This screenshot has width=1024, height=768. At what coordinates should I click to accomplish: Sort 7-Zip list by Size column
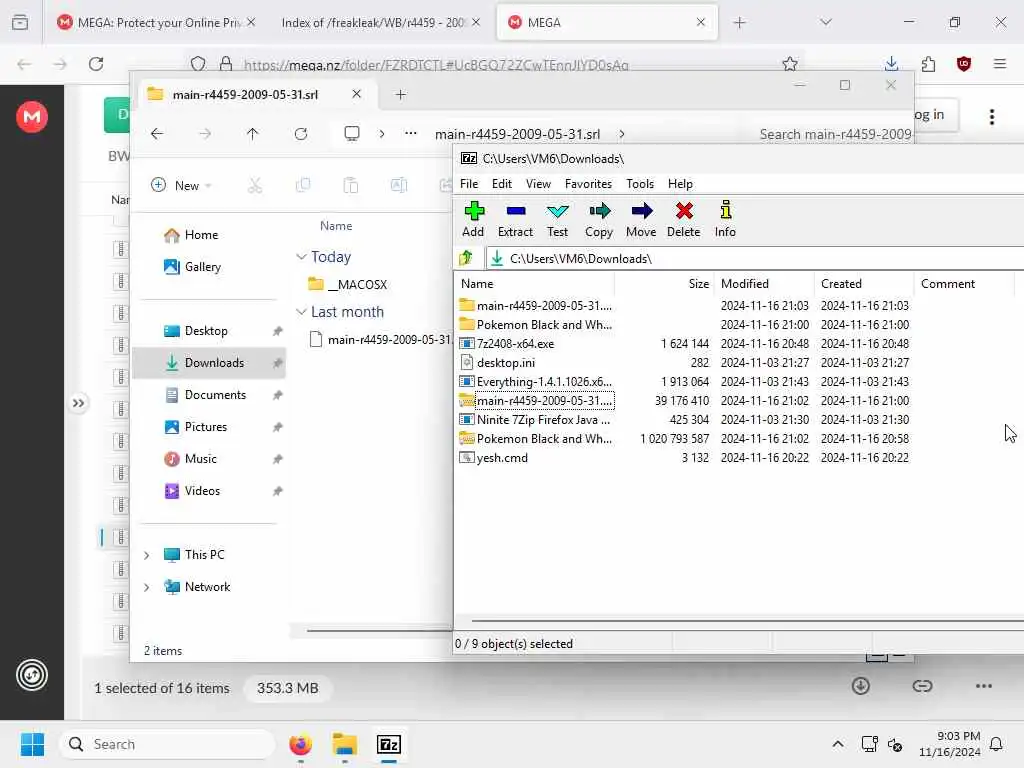[x=665, y=284]
